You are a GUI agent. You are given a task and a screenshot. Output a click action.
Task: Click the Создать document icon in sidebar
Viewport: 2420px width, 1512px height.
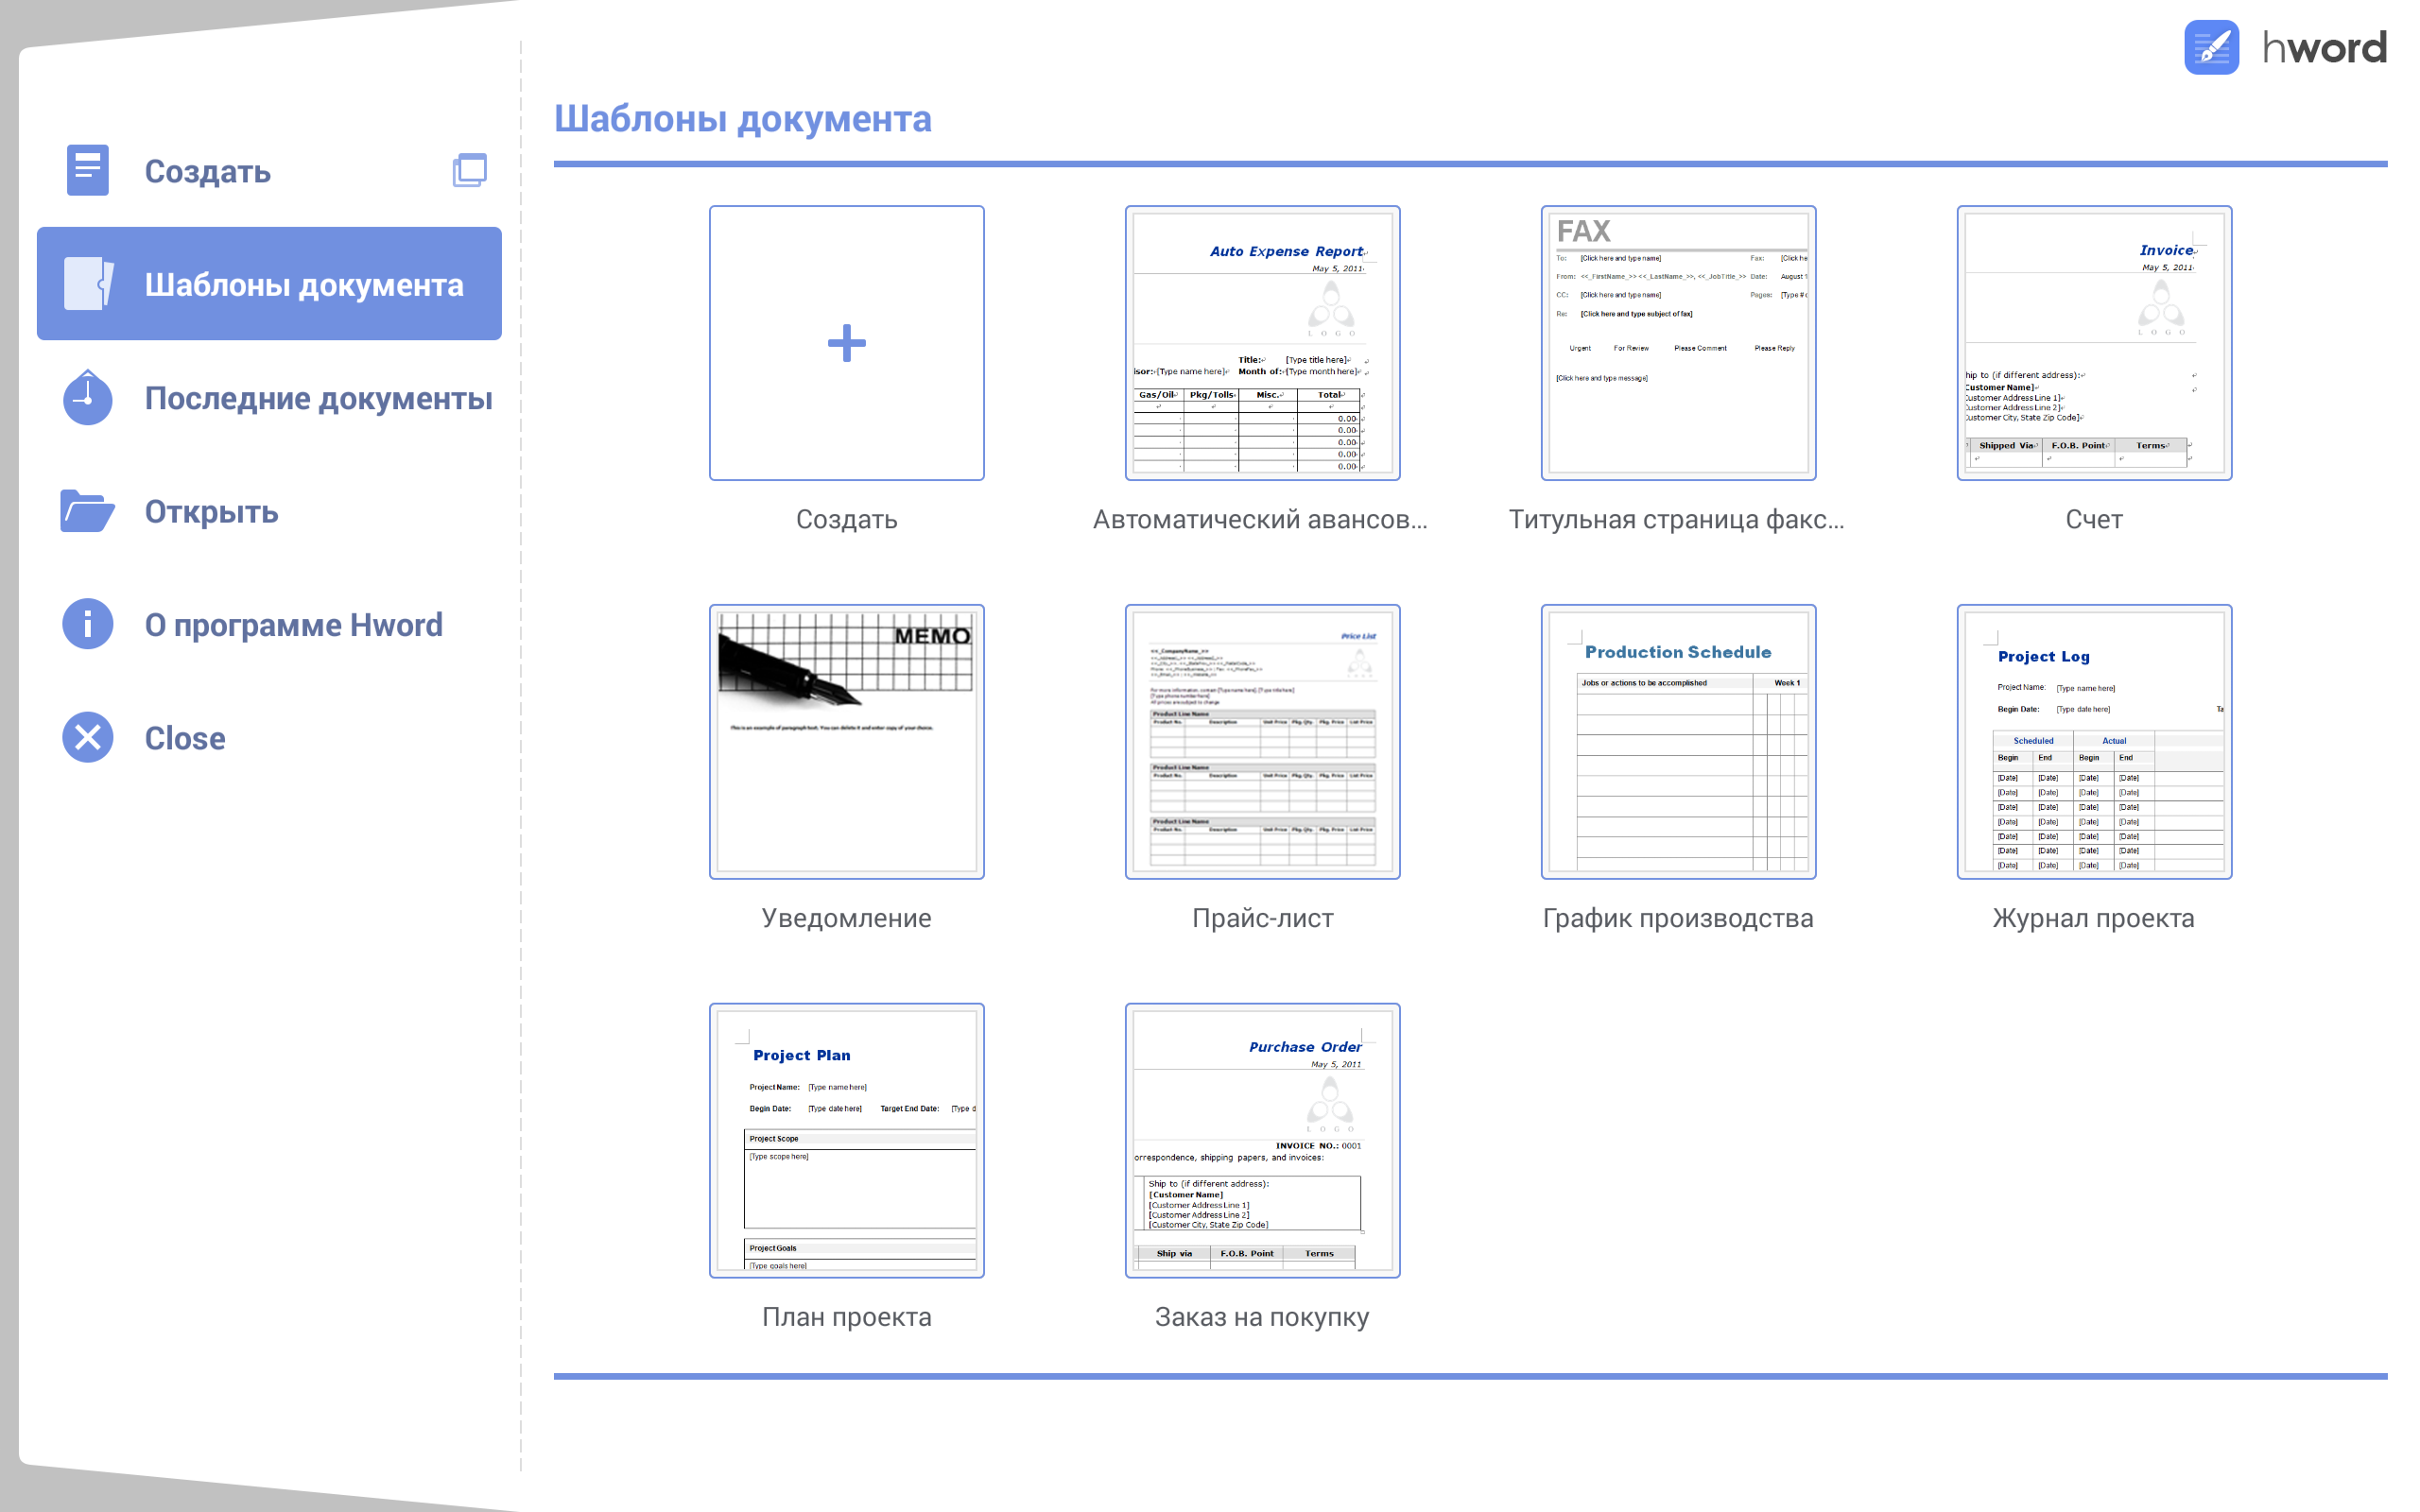tap(88, 170)
